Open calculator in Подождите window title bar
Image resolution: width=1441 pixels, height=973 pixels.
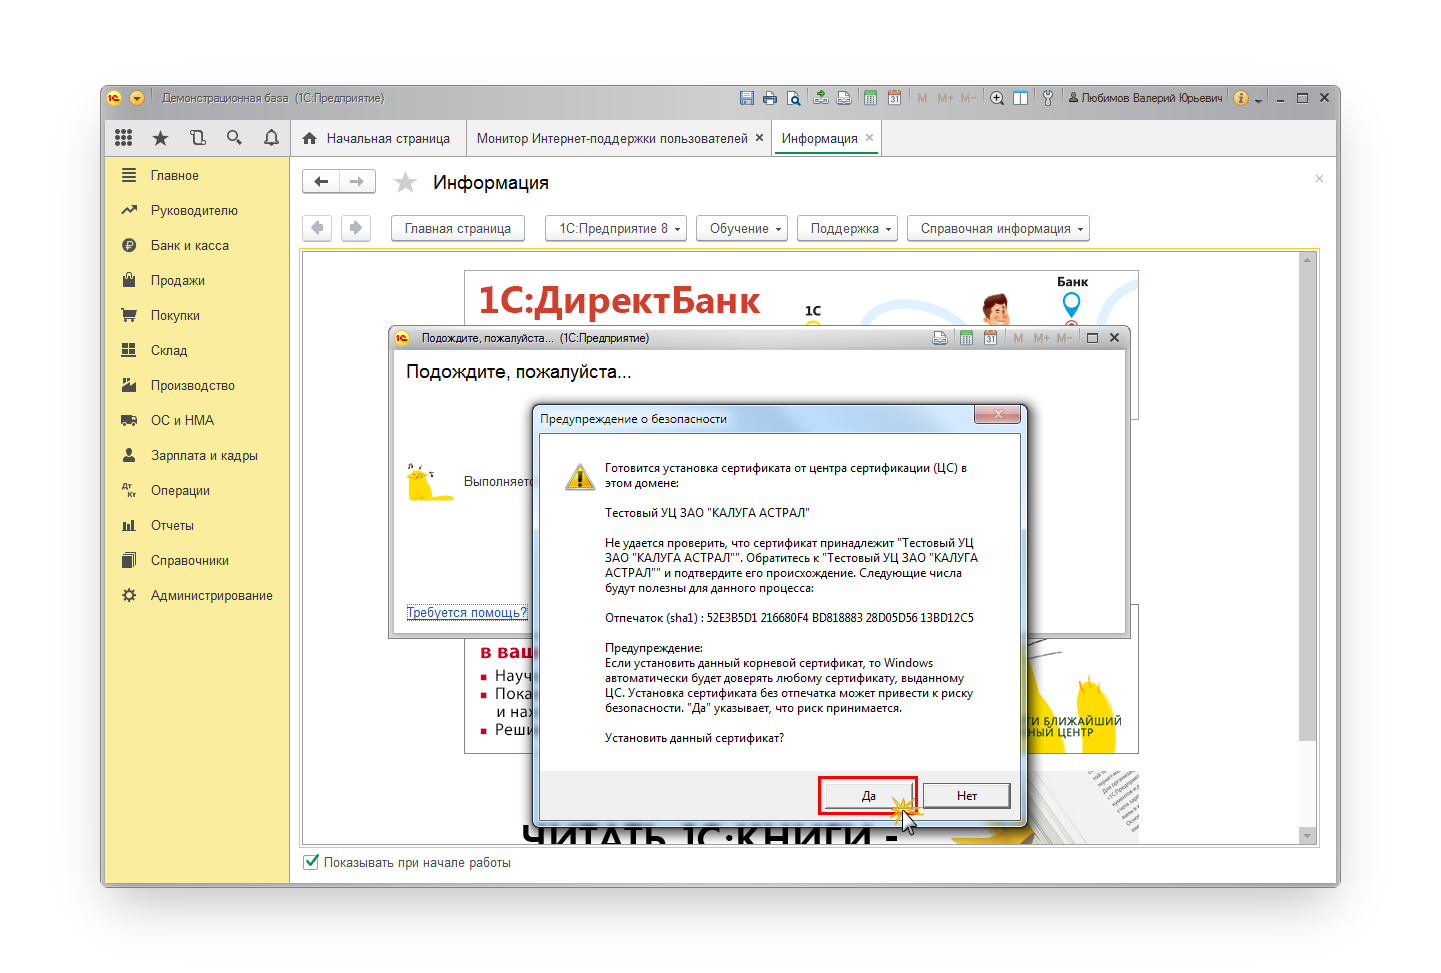click(966, 338)
